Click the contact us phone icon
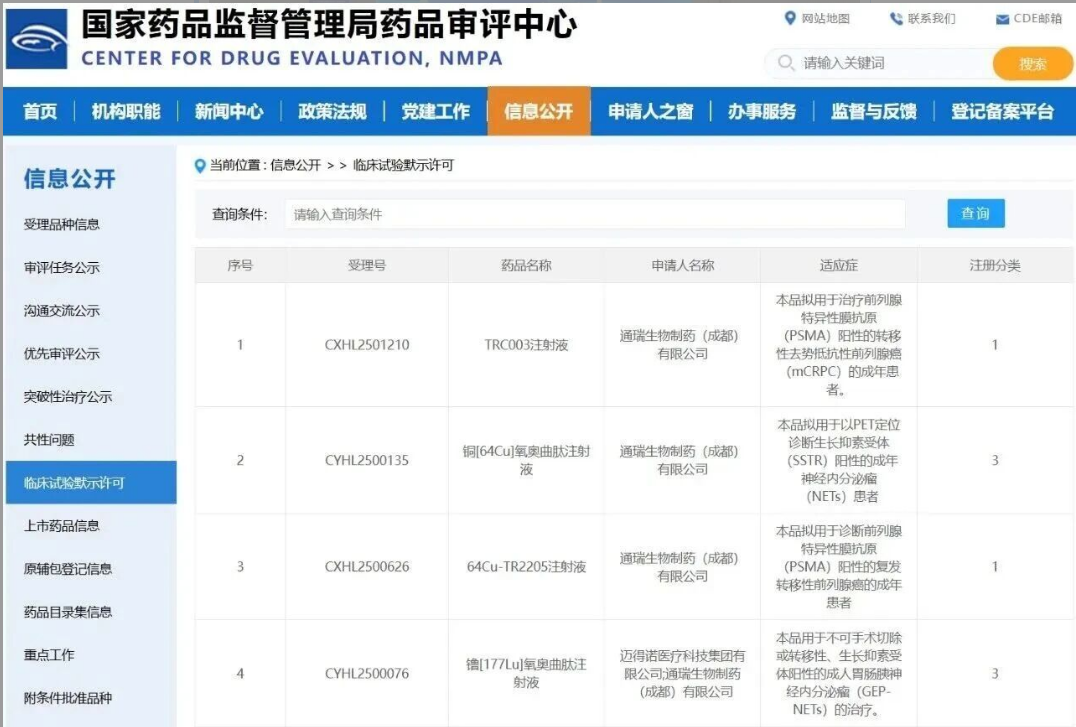This screenshot has width=1076, height=727. pyautogui.click(x=896, y=19)
